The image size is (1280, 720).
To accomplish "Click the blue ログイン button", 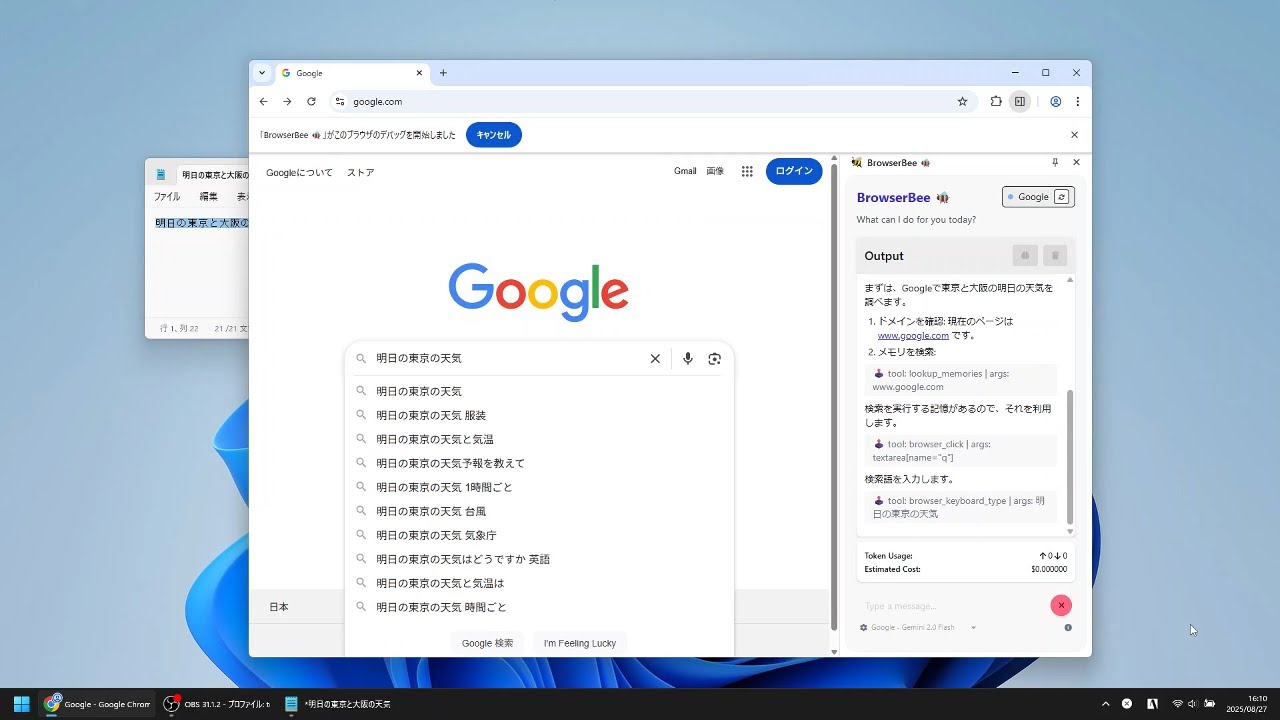I will 794,171.
